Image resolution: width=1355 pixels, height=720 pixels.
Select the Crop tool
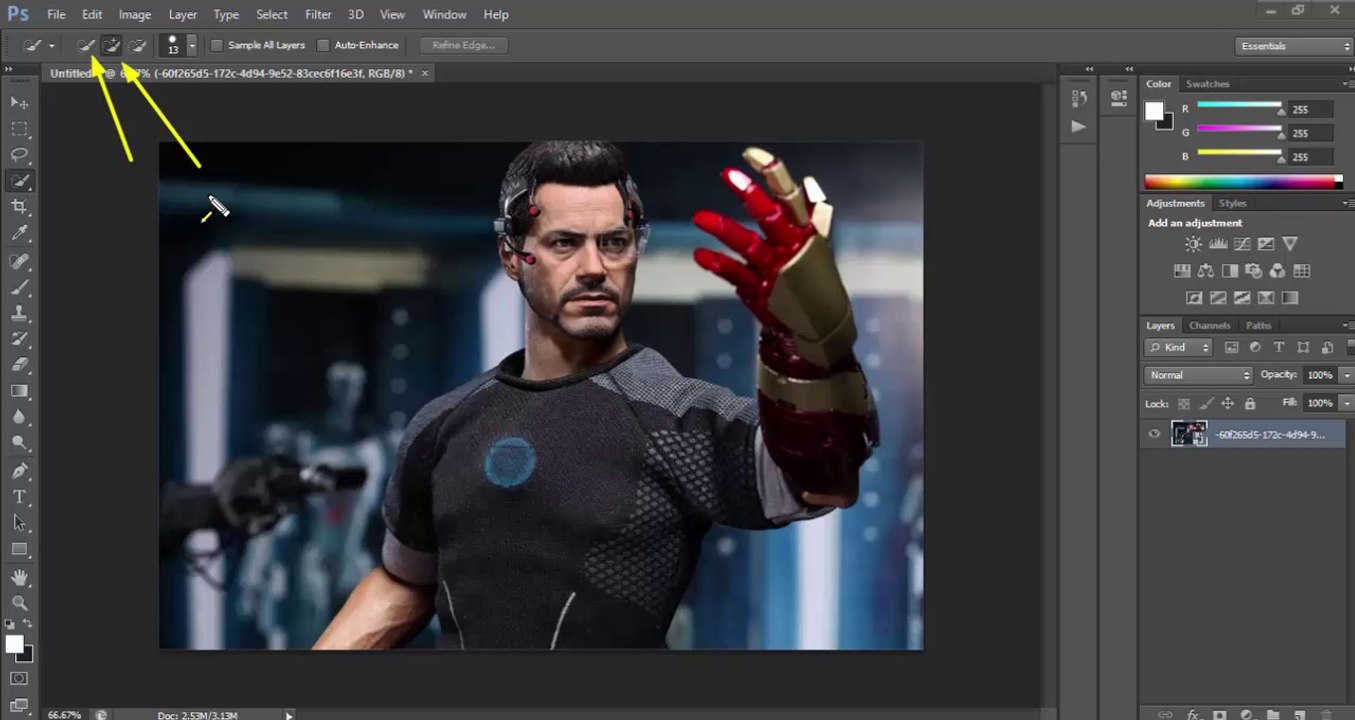[x=19, y=207]
